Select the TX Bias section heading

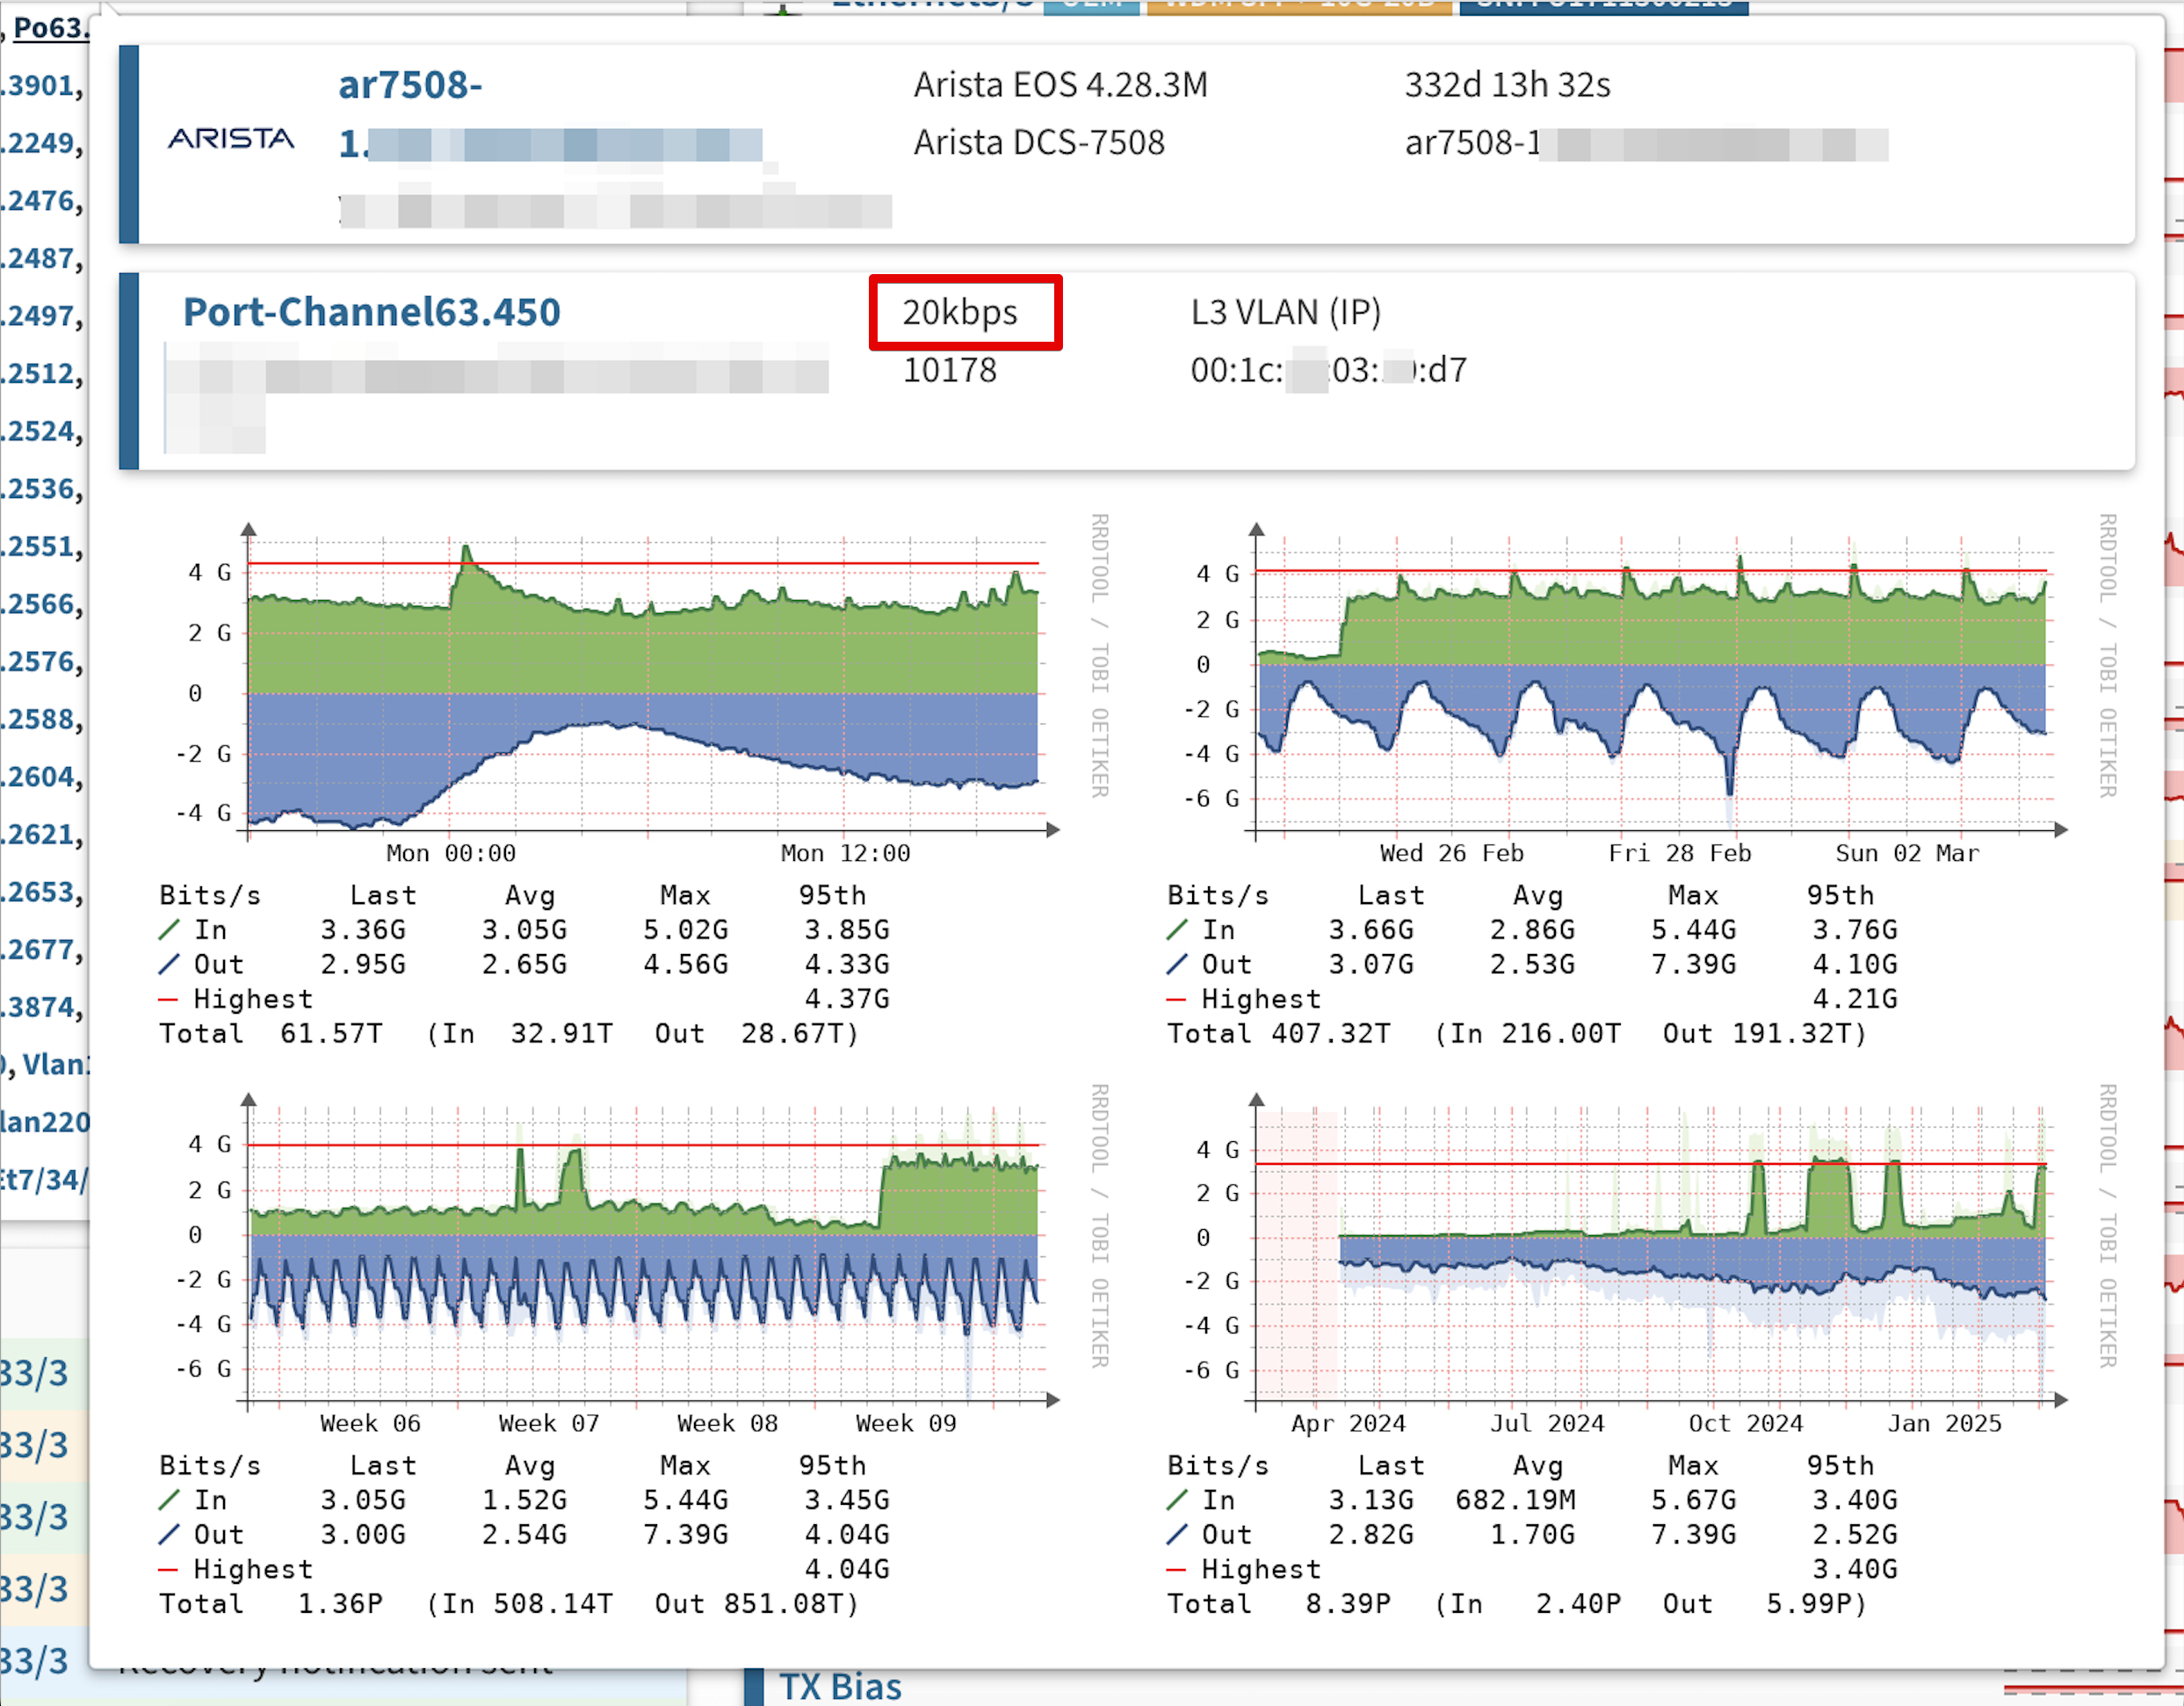pyautogui.click(x=840, y=1687)
